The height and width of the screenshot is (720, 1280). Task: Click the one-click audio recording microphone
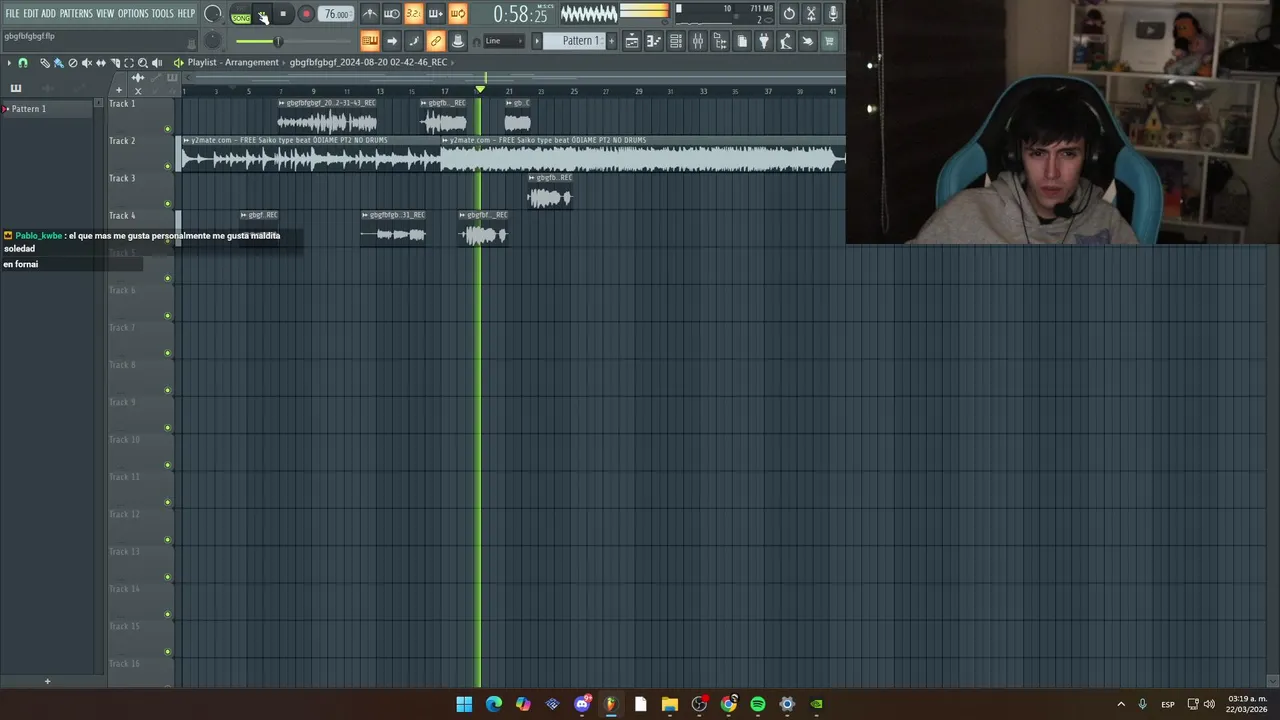pyautogui.click(x=833, y=14)
